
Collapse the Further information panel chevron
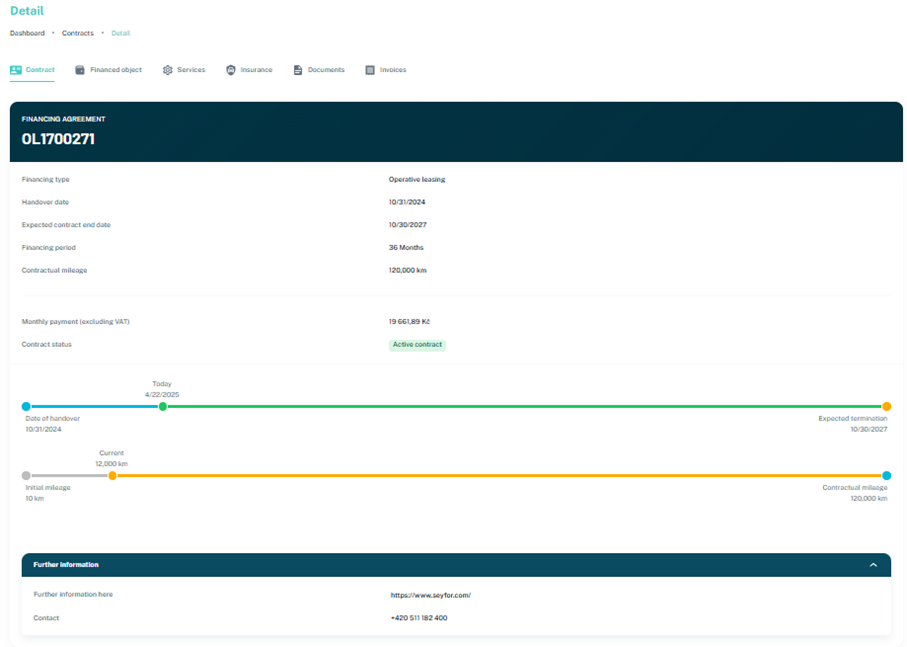873,565
